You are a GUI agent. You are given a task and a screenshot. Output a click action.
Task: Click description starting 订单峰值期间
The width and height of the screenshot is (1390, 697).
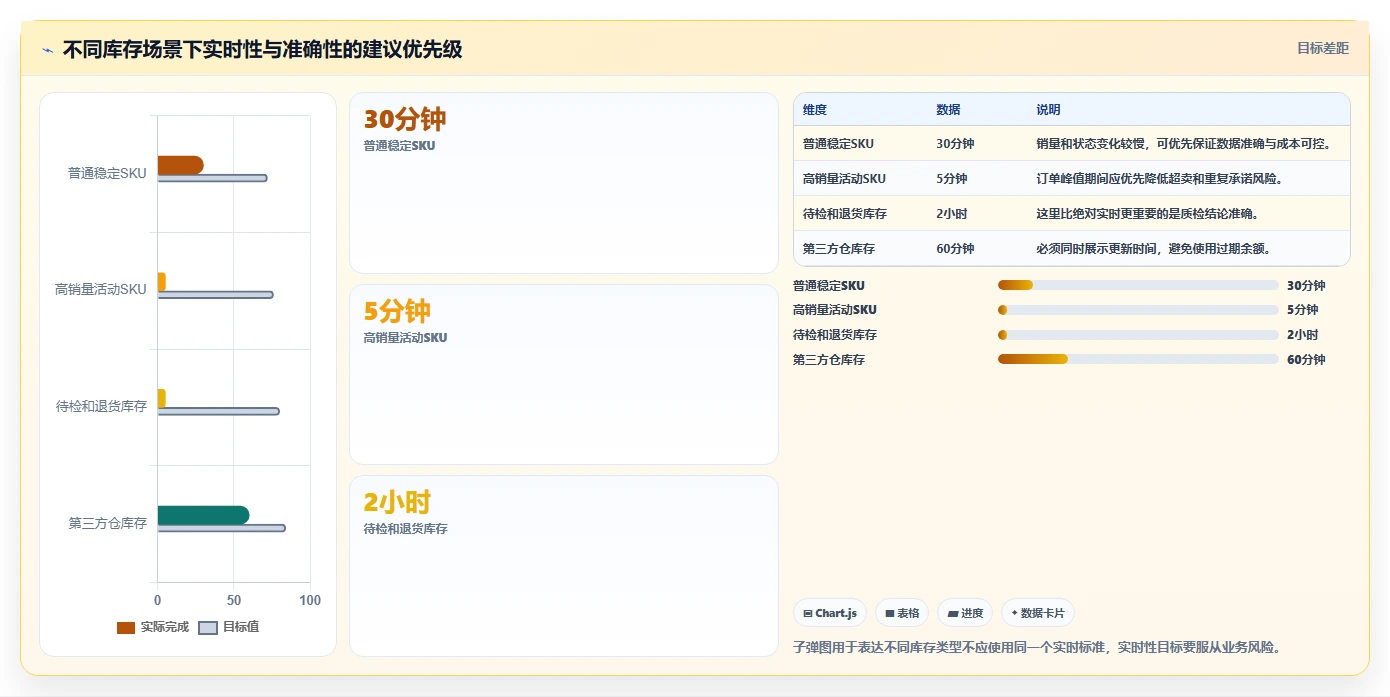click(x=1159, y=179)
